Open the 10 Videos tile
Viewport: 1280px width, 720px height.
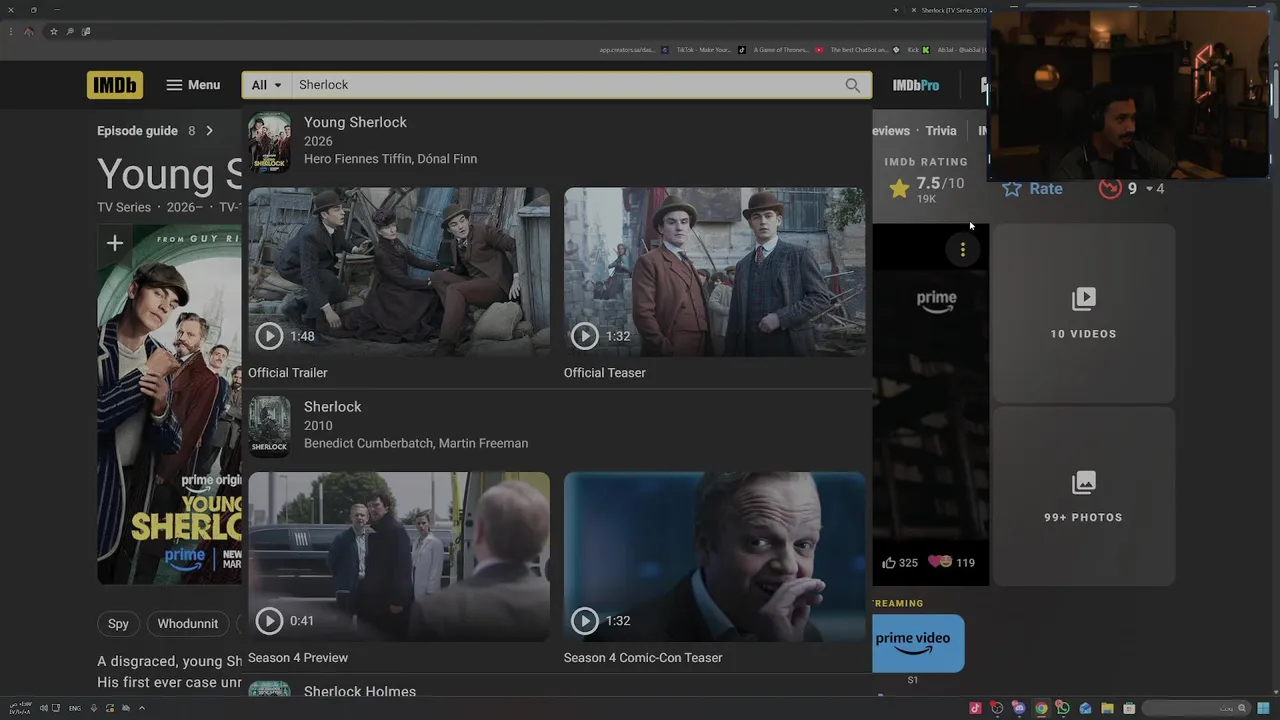[1083, 313]
